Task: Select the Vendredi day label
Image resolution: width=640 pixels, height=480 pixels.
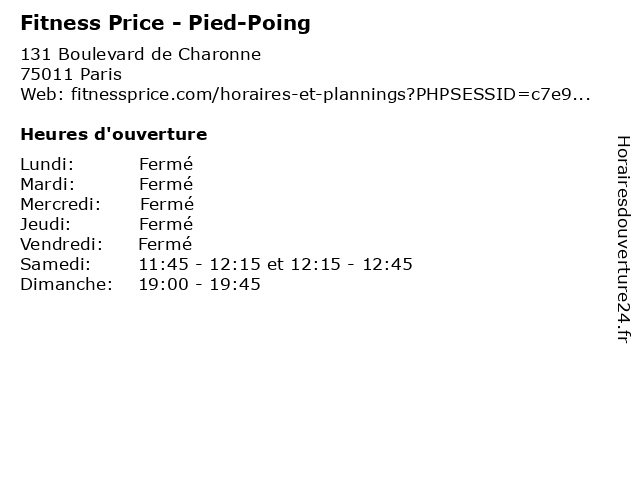Action: (x=61, y=244)
